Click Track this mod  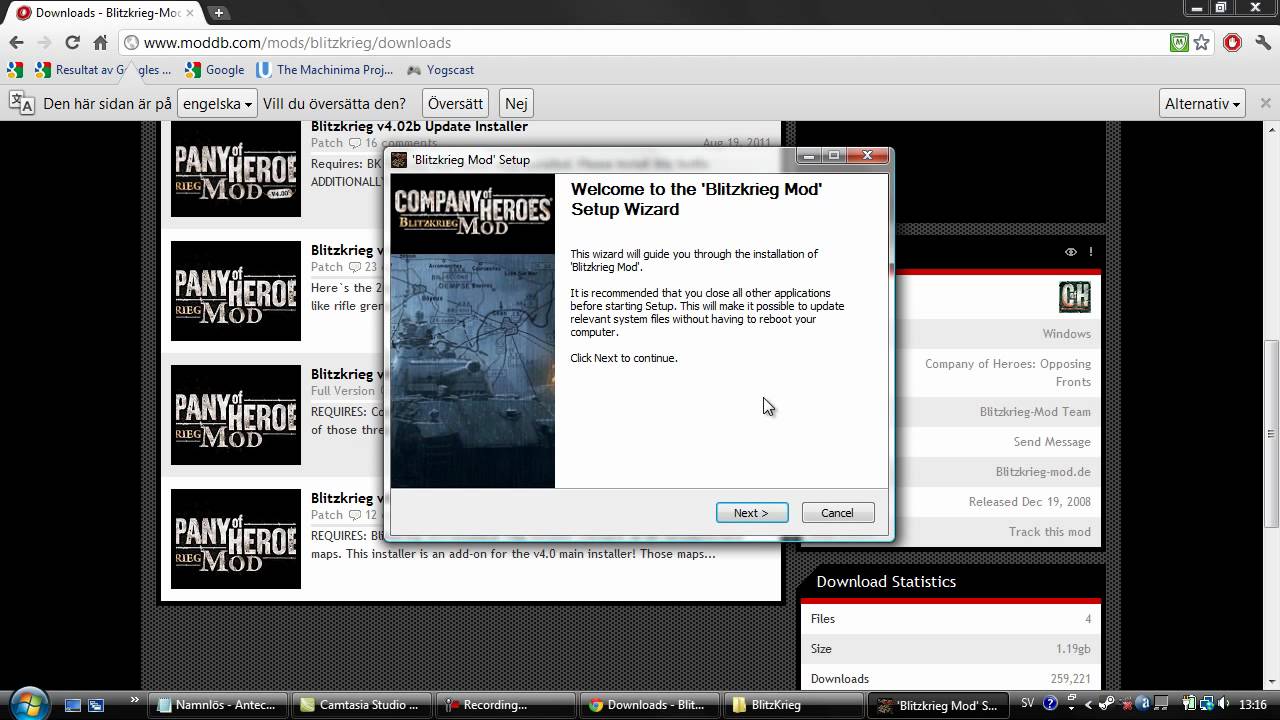click(1050, 532)
